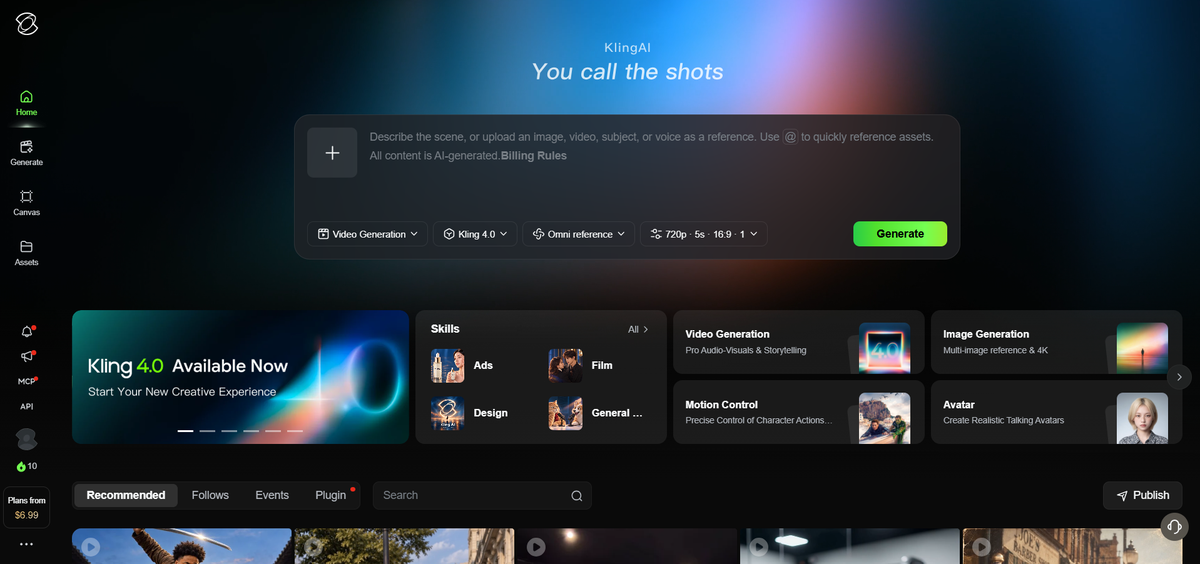Insert an asset reference with the @ symbol
Viewport: 1200px width, 564px height.
790,137
